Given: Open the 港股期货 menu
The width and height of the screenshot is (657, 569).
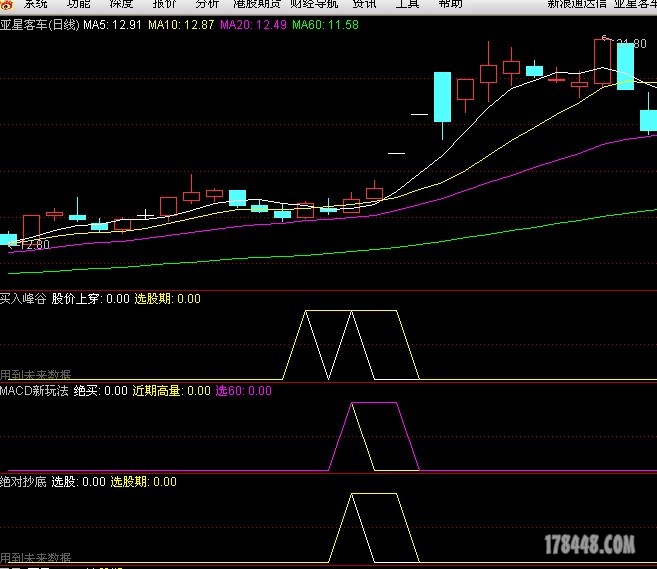Looking at the screenshot, I should click(257, 4).
